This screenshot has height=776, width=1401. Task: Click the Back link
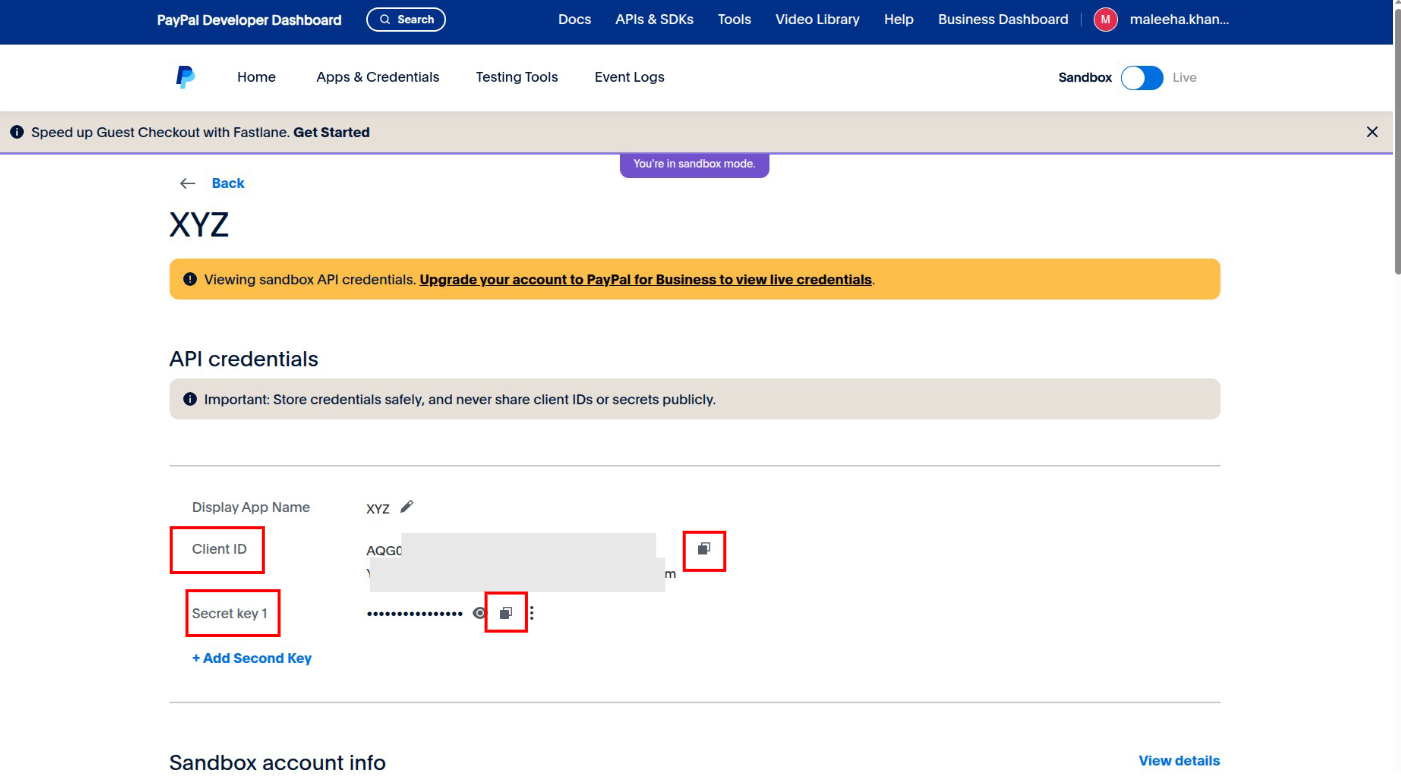228,183
